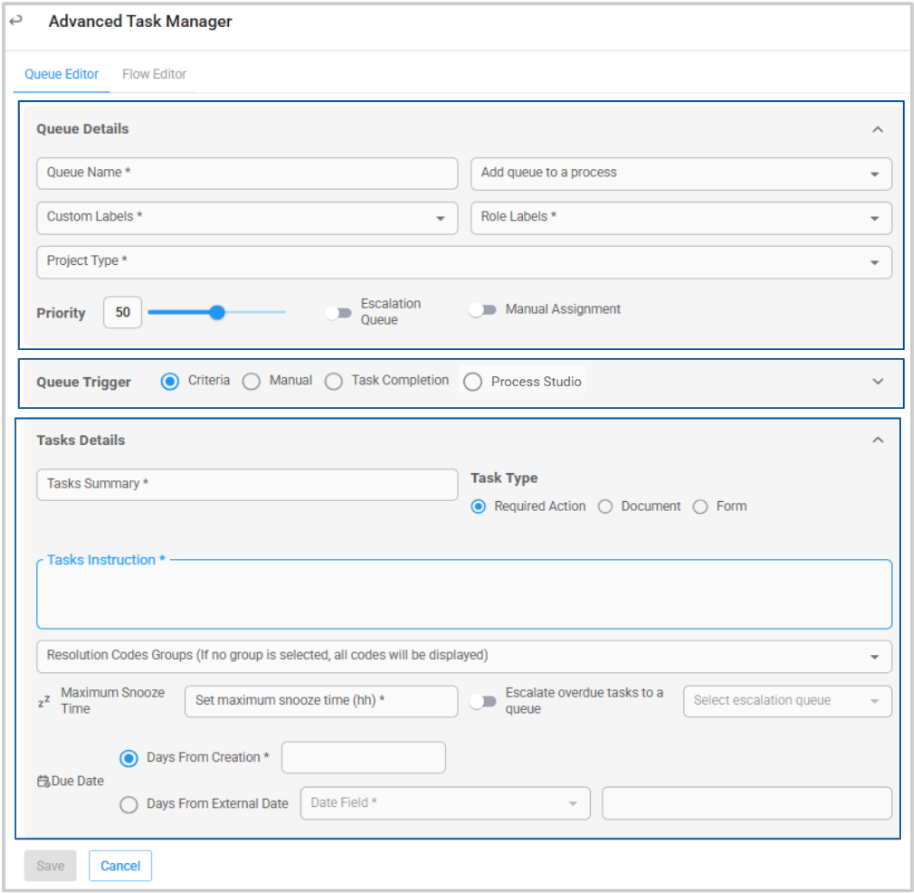
Task: Select Days From External Date option
Action: [x=129, y=804]
